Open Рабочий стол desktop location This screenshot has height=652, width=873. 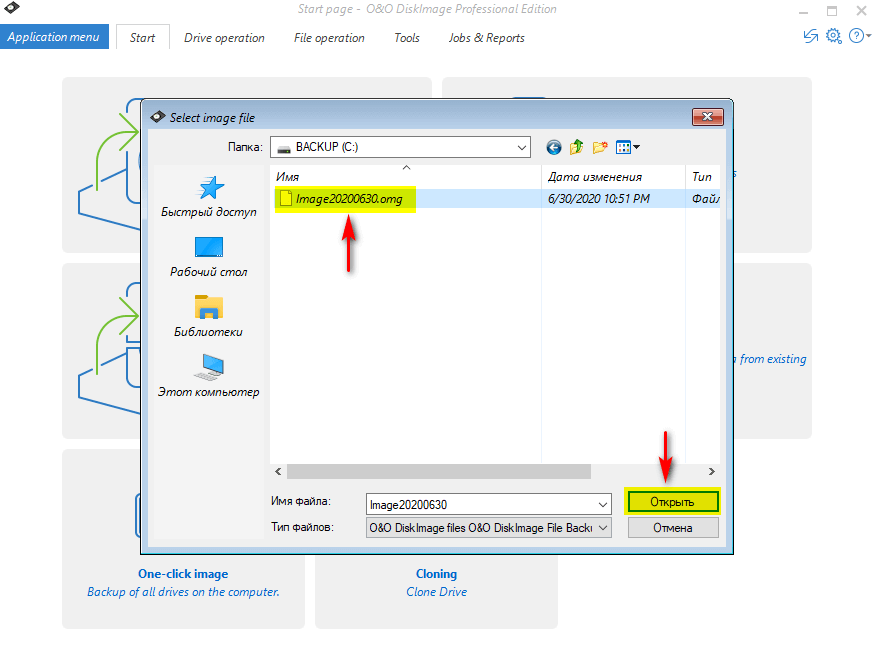coord(209,257)
